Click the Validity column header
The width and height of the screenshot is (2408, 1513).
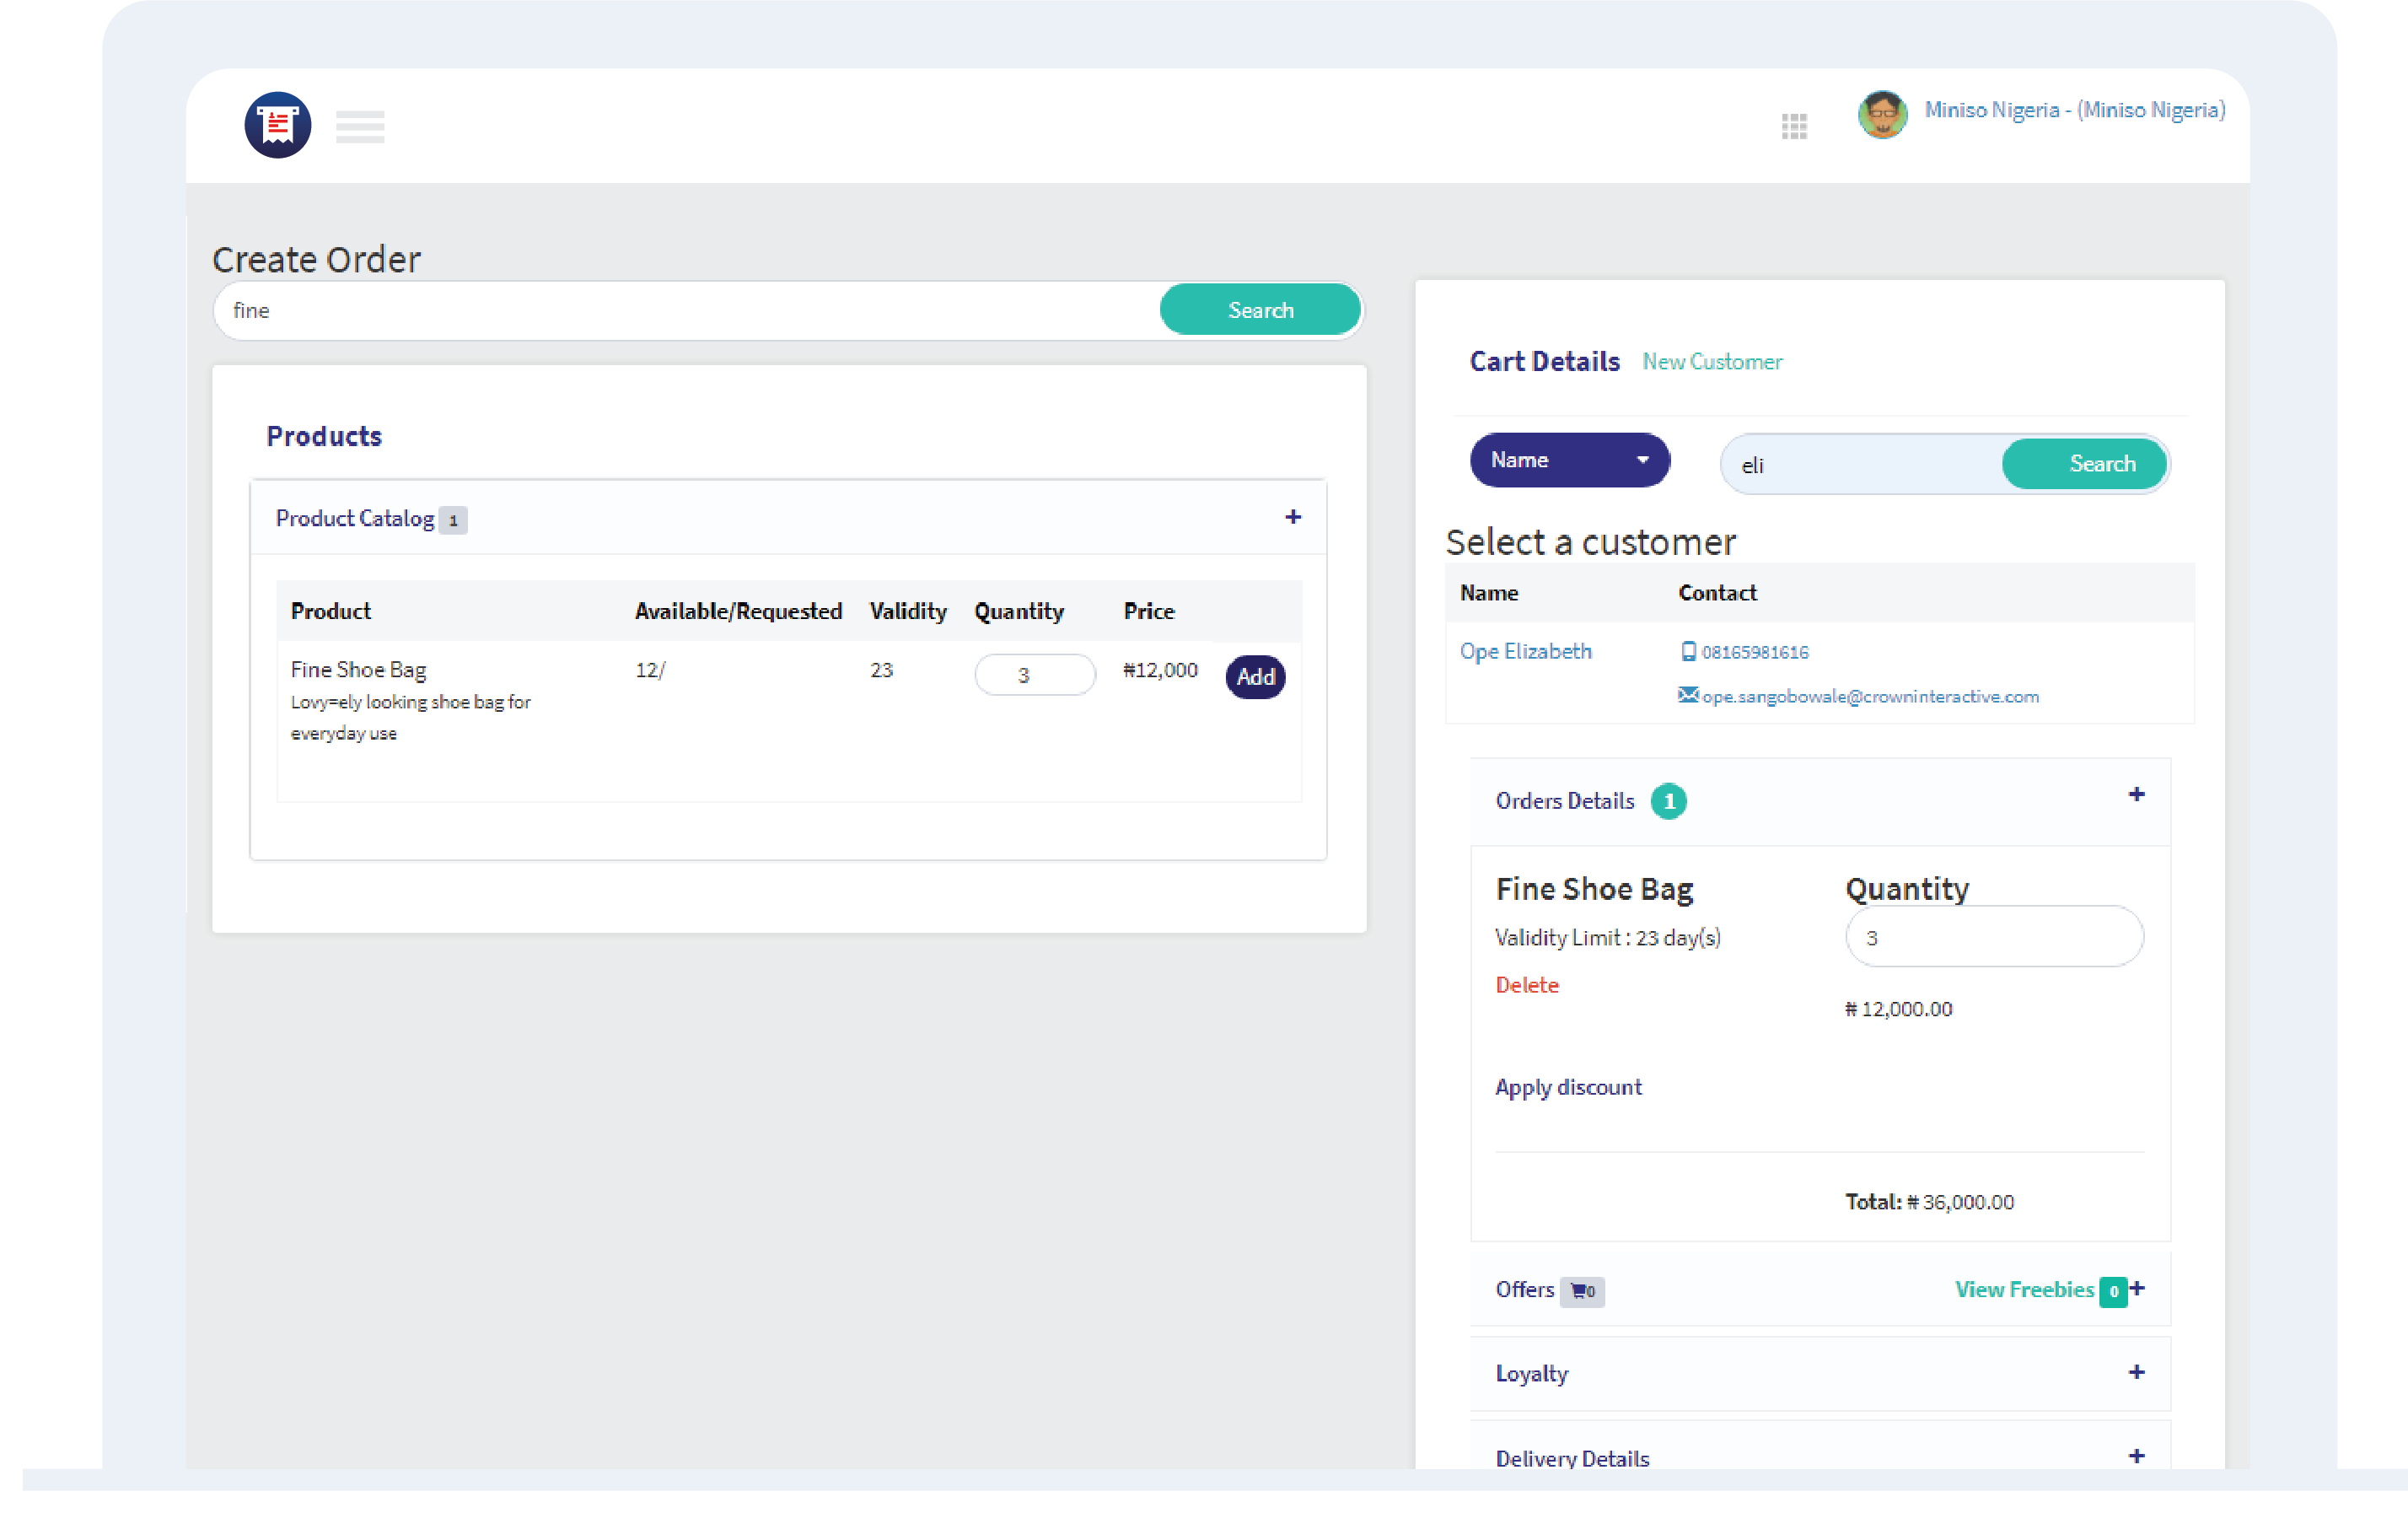coord(907,611)
